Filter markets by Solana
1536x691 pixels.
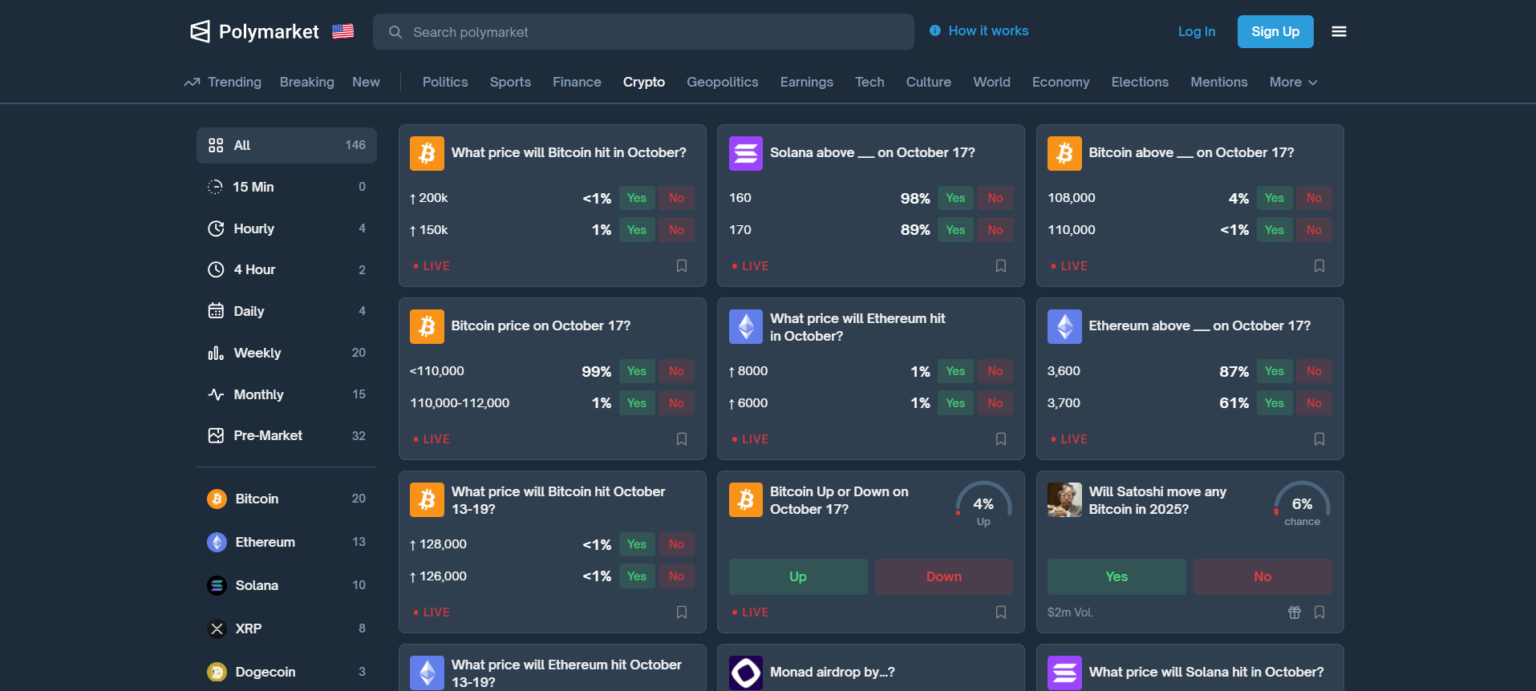[256, 585]
